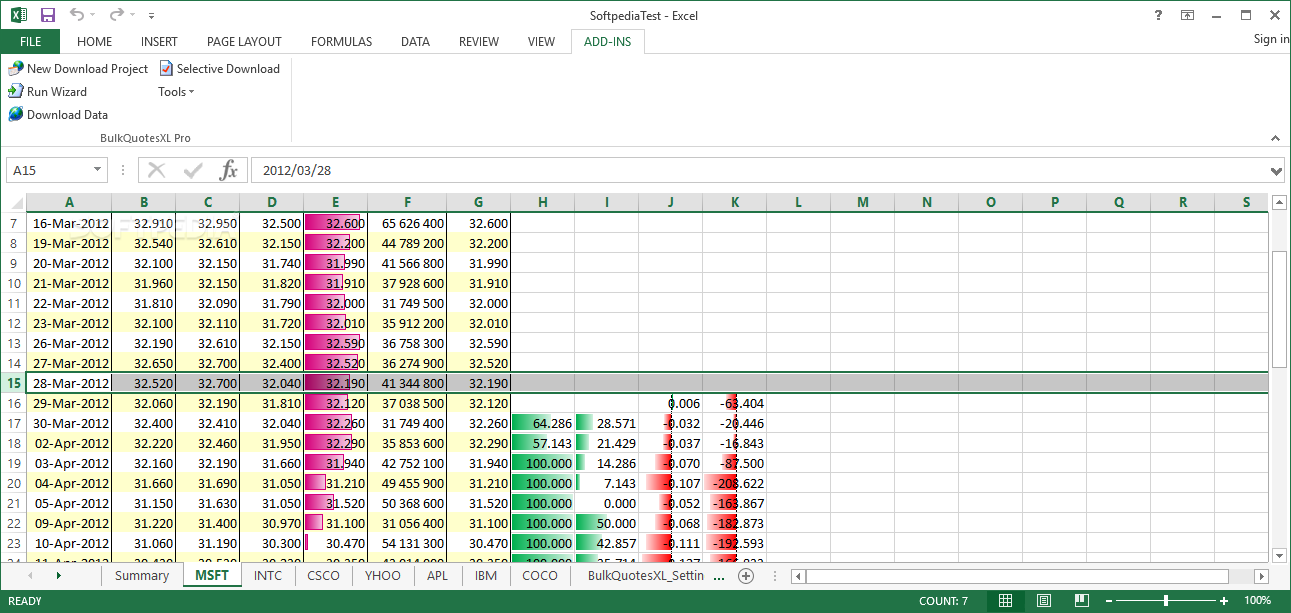
Task: Open the Customize Quick Access Toolbar arrow
Action: coord(150,16)
